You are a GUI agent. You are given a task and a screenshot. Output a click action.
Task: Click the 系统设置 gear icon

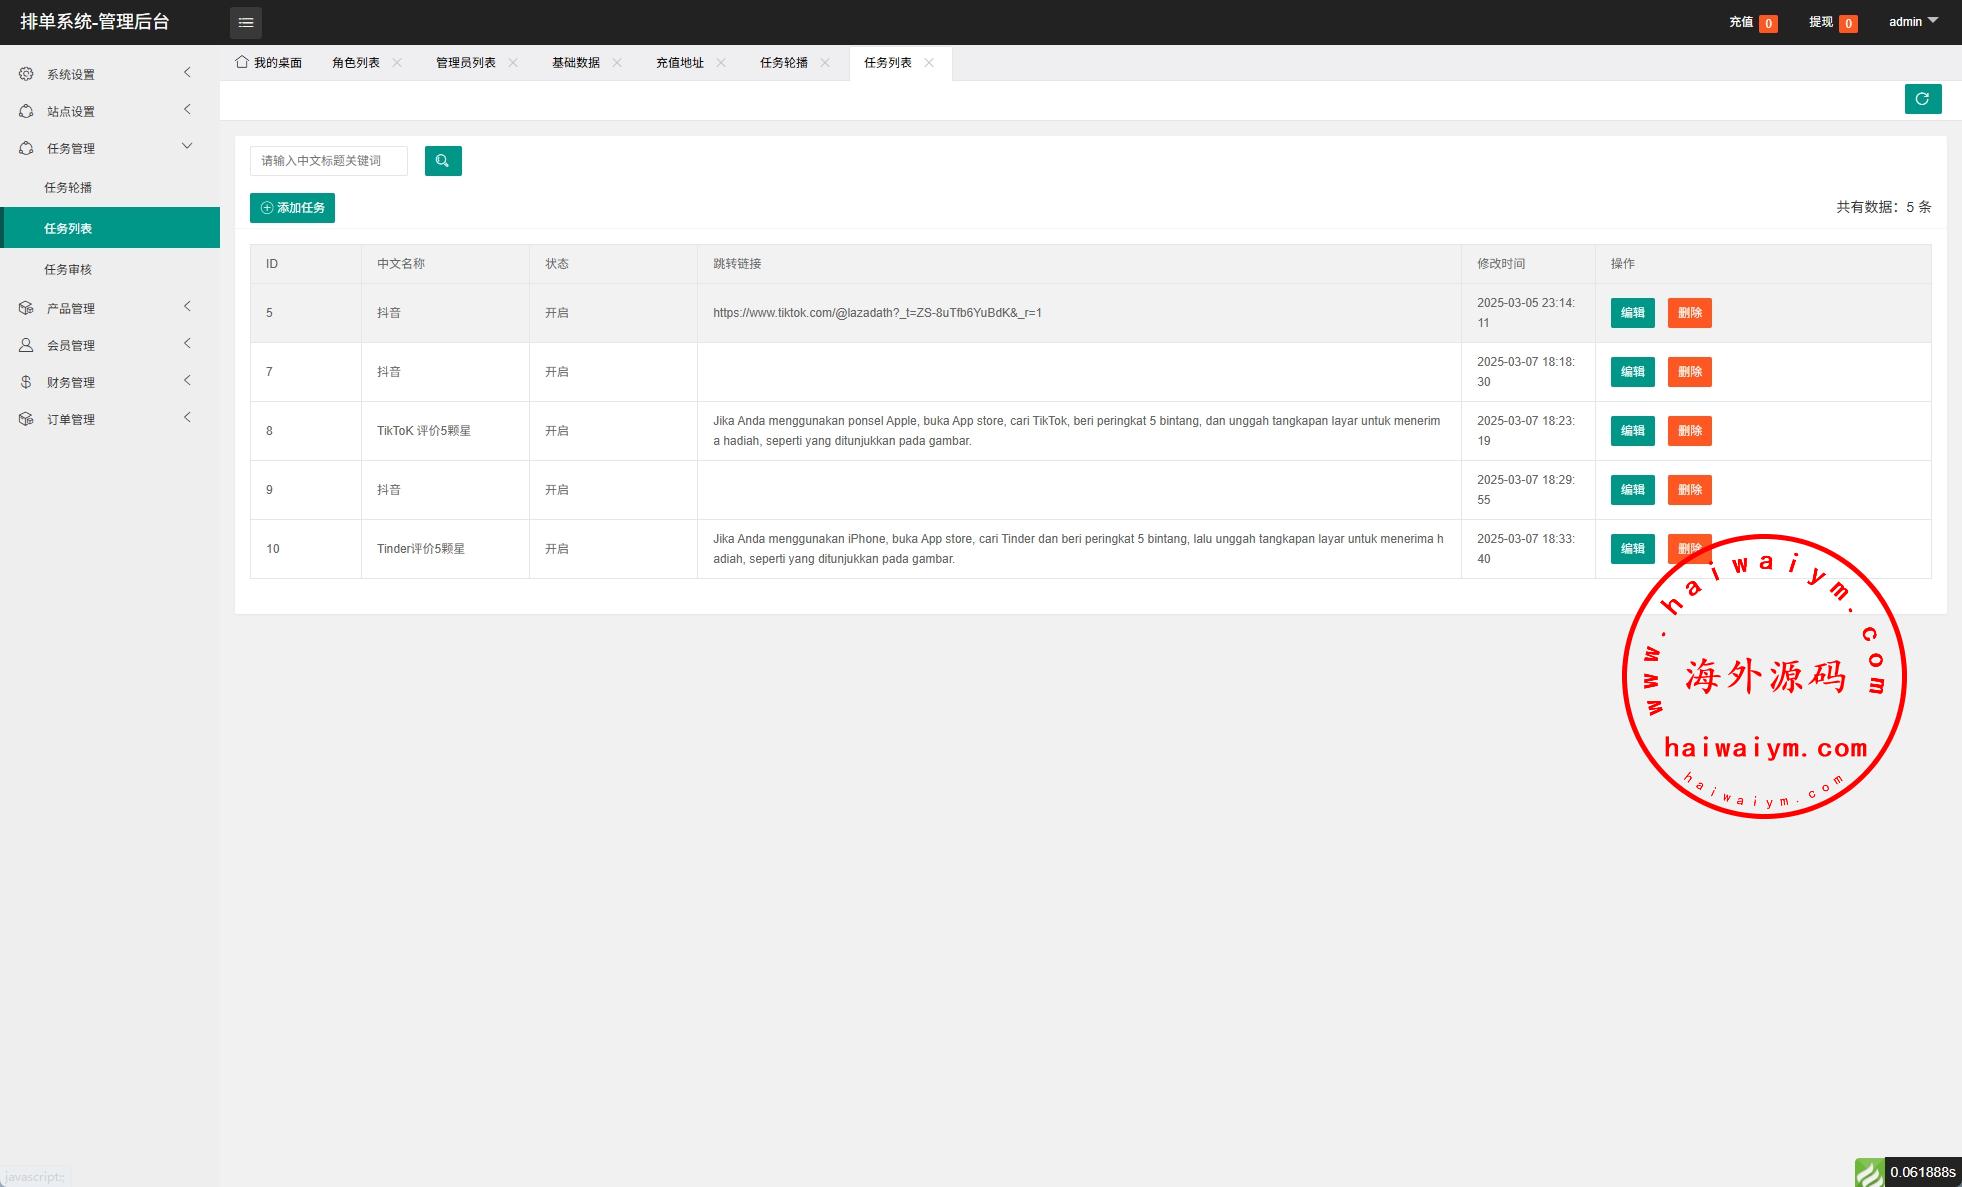pyautogui.click(x=26, y=74)
